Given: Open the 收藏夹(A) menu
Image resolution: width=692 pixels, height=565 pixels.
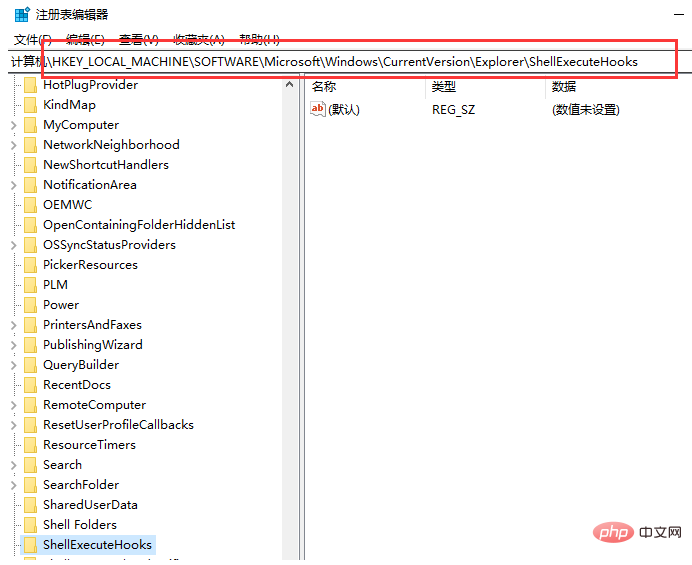Looking at the screenshot, I should (x=199, y=40).
